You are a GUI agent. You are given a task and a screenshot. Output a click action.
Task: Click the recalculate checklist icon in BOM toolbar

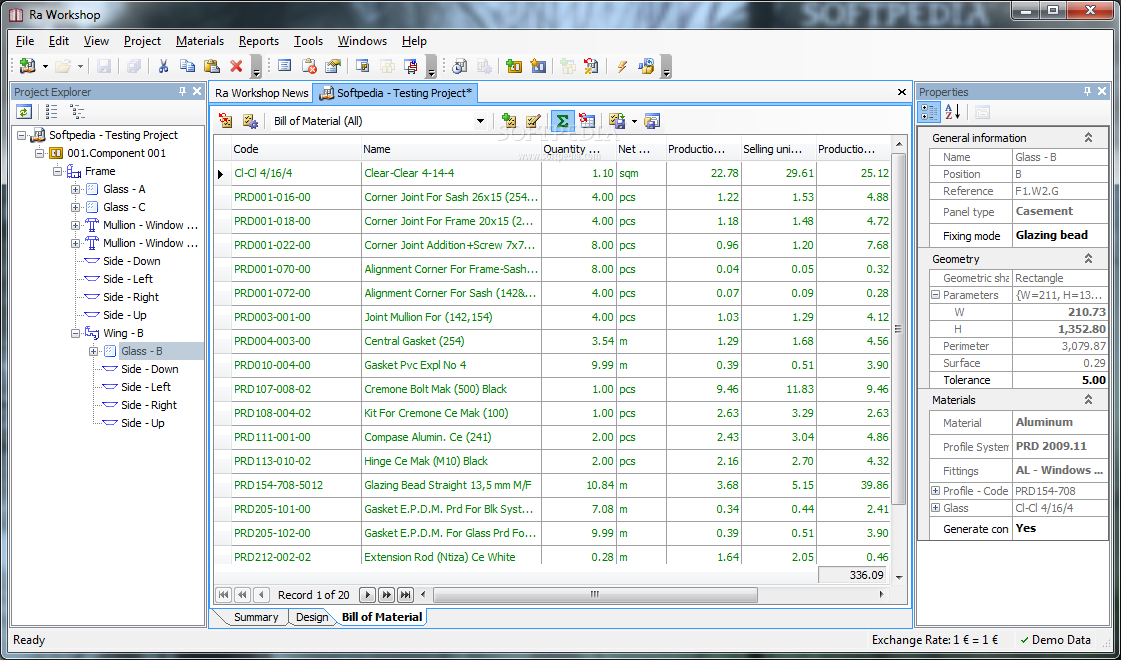[226, 121]
